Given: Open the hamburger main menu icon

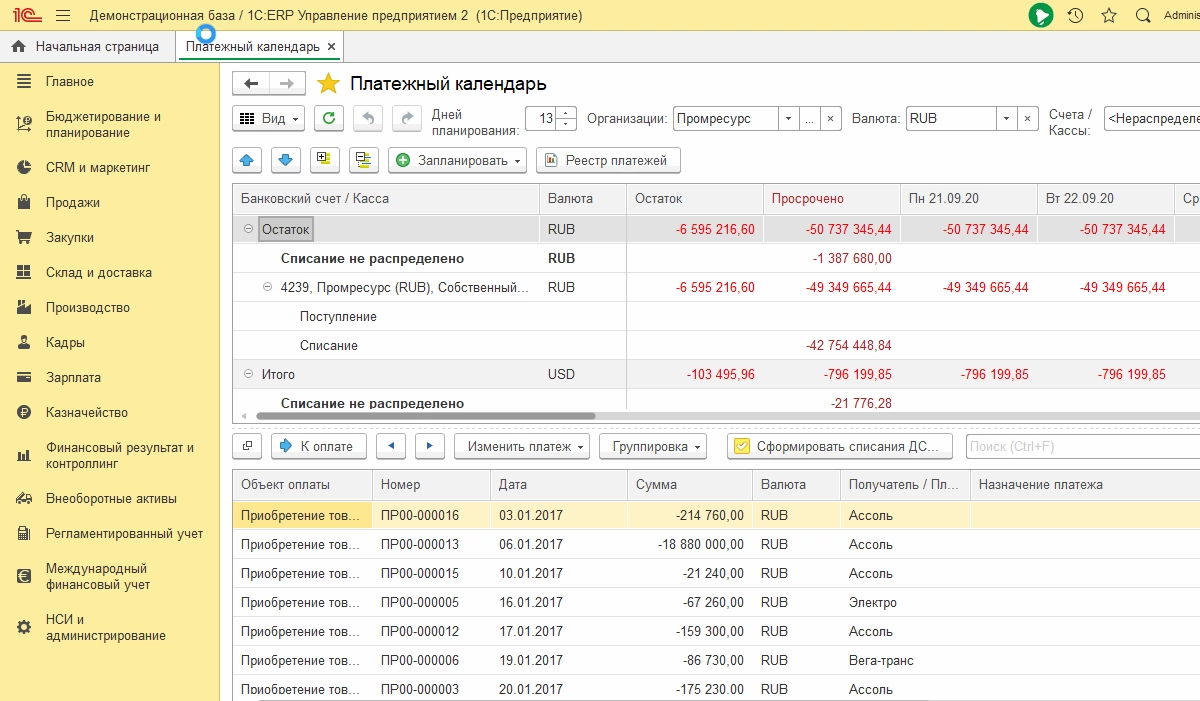Looking at the screenshot, I should pos(63,16).
